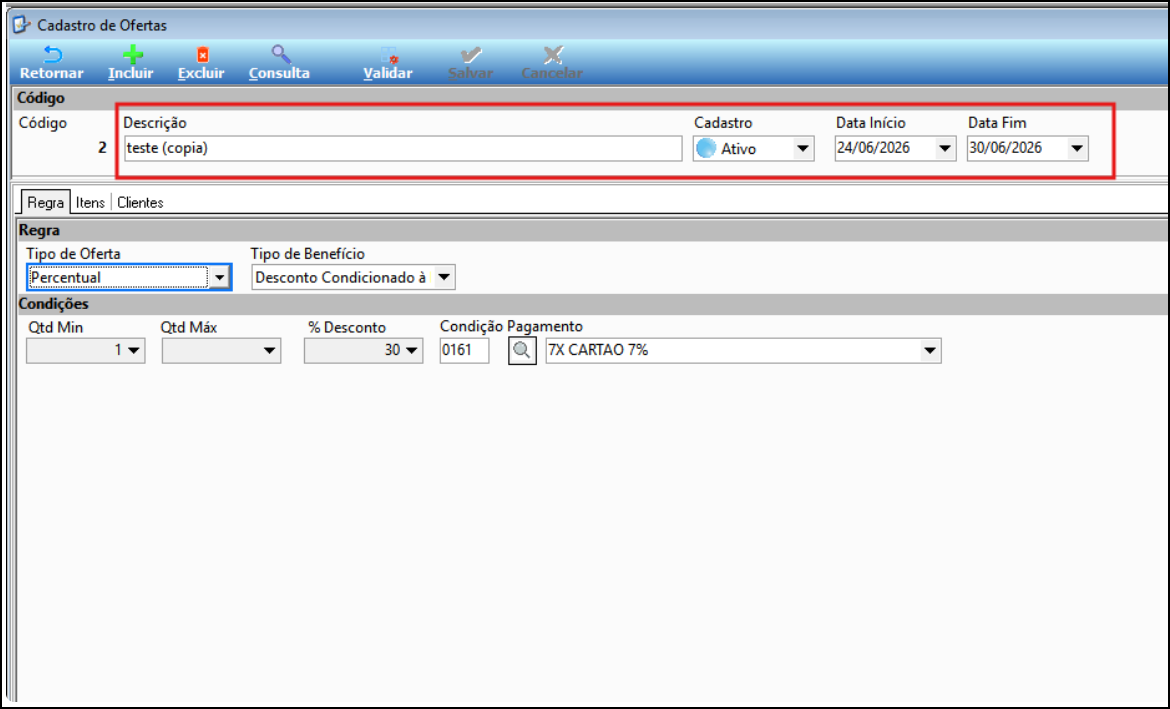Open the % Desconto dropdown
The width and height of the screenshot is (1170, 709).
tap(412, 350)
